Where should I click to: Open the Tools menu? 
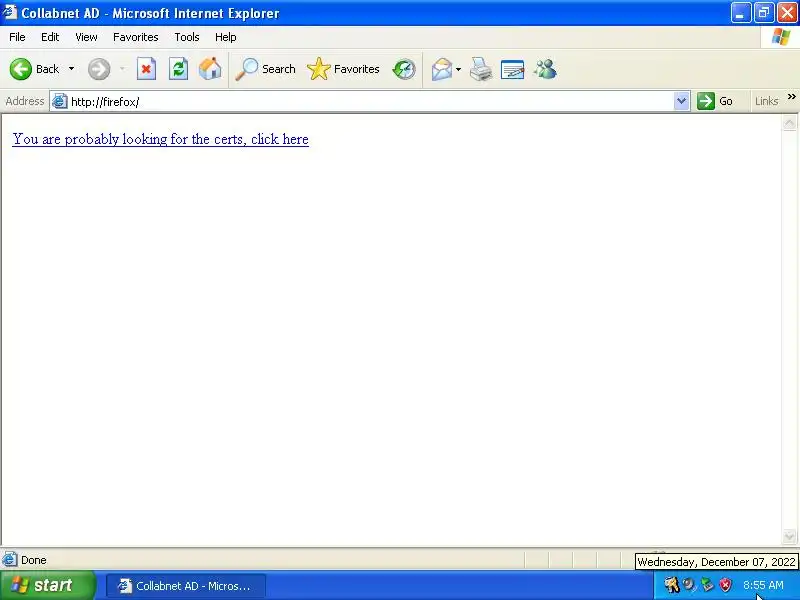(x=187, y=37)
